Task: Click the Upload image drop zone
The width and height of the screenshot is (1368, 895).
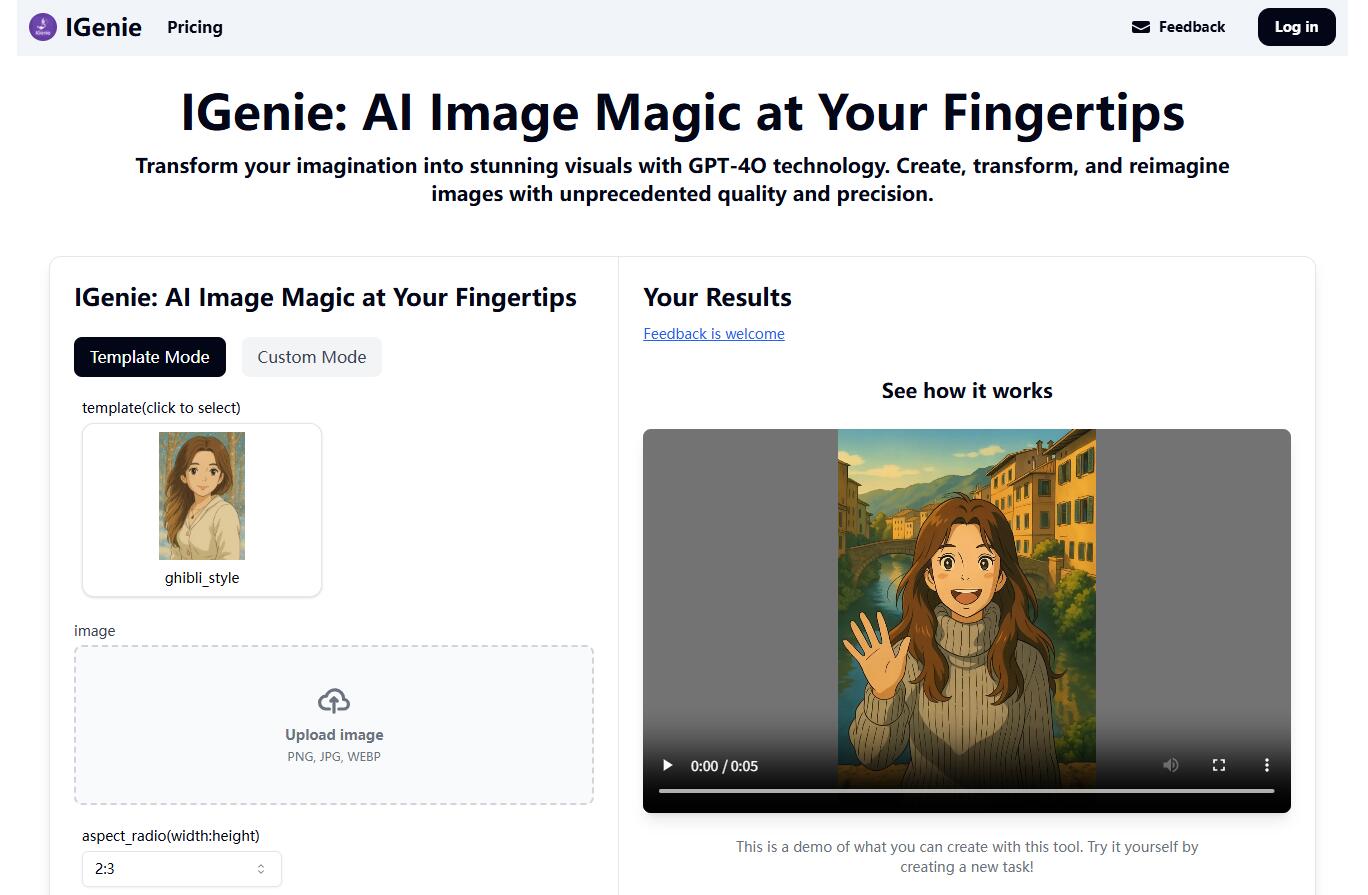Action: [x=334, y=725]
